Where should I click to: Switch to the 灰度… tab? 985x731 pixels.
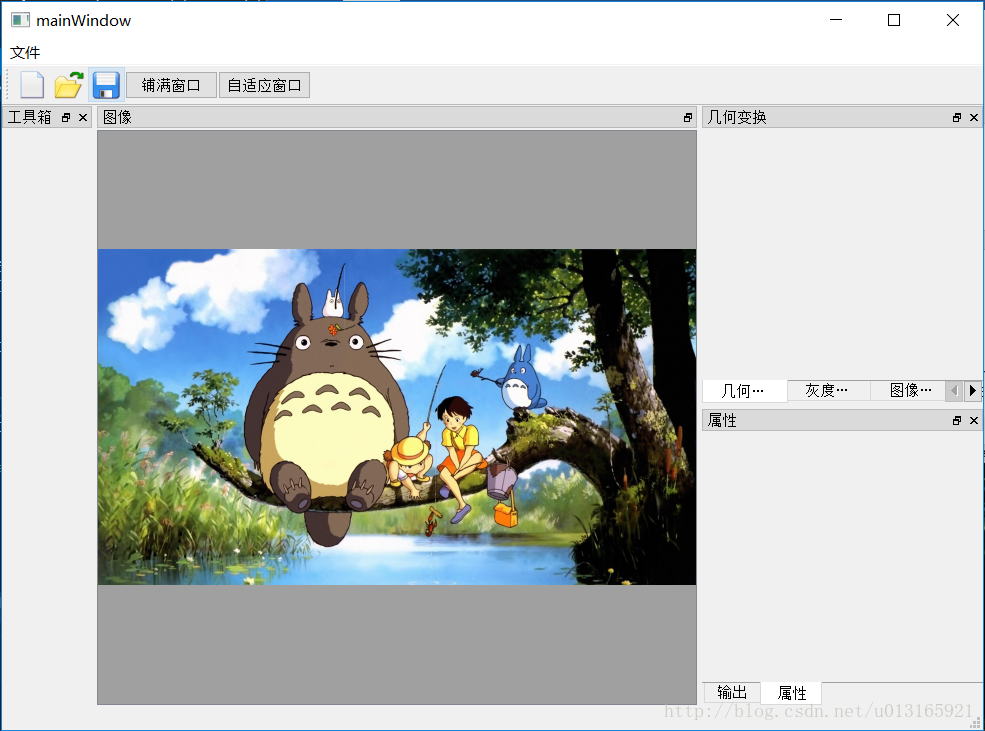coord(828,391)
